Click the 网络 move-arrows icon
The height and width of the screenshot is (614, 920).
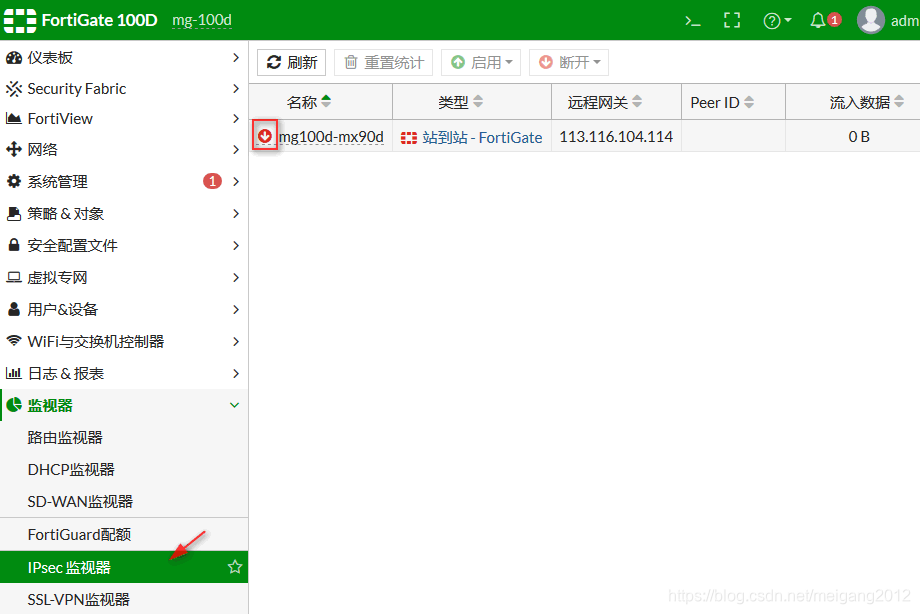click(13, 150)
